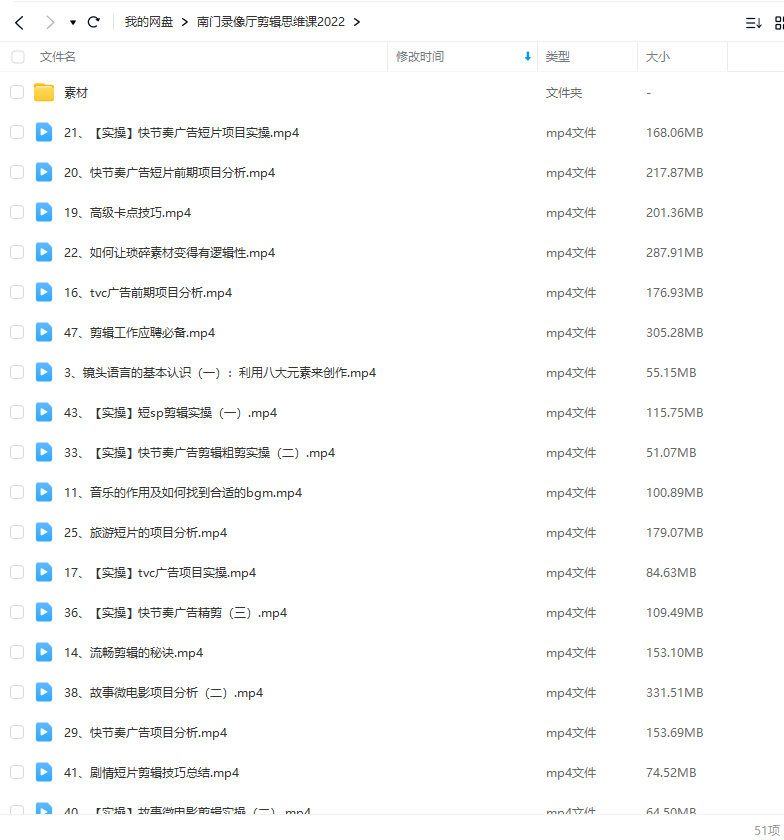Viewport: 784px width, 840px height.
Task: Click the video icon for 47、剪辑工作应聘必备.mp4
Action: (x=44, y=333)
